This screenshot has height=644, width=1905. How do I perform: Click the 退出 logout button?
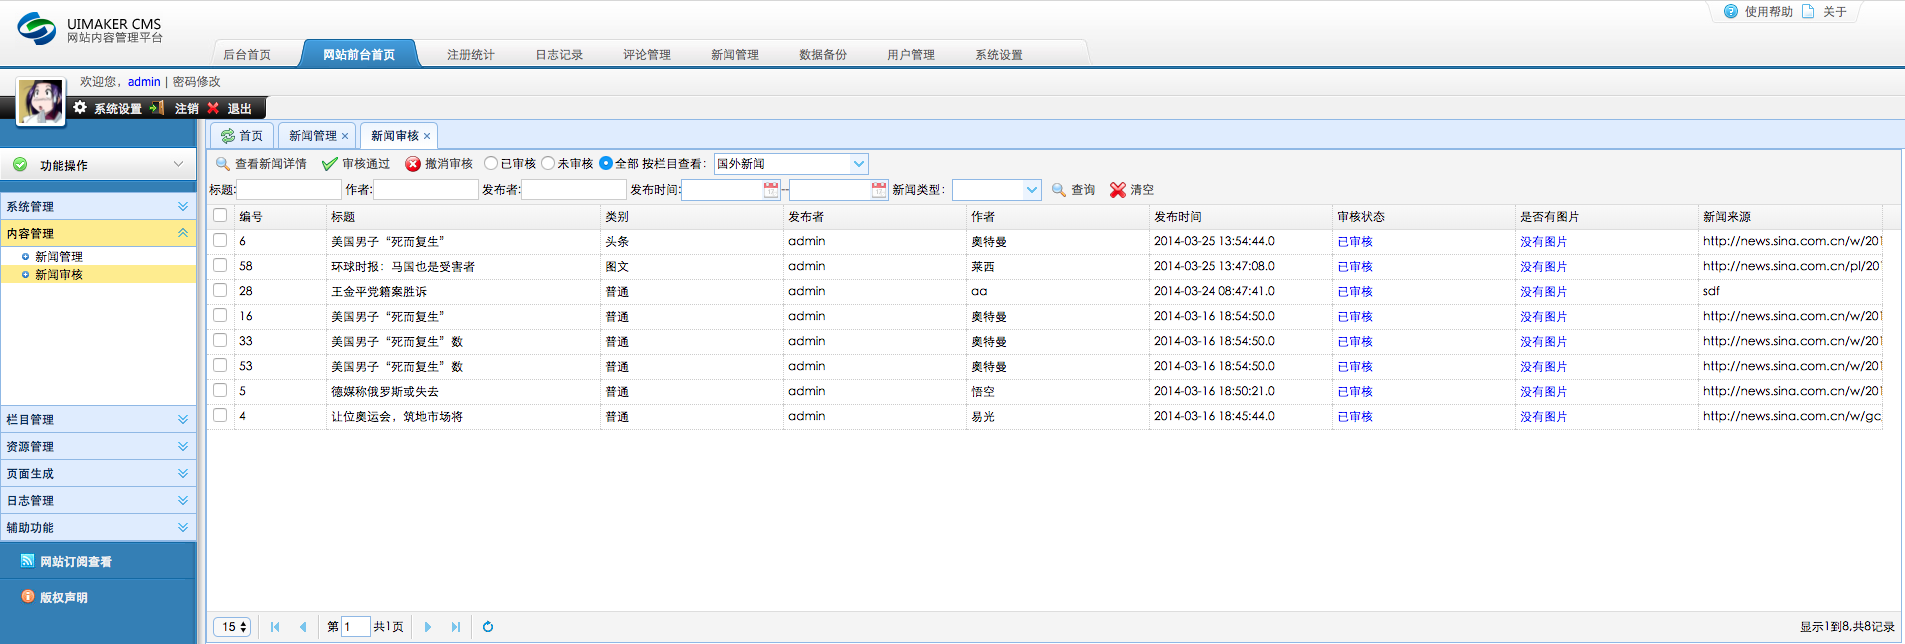click(229, 109)
